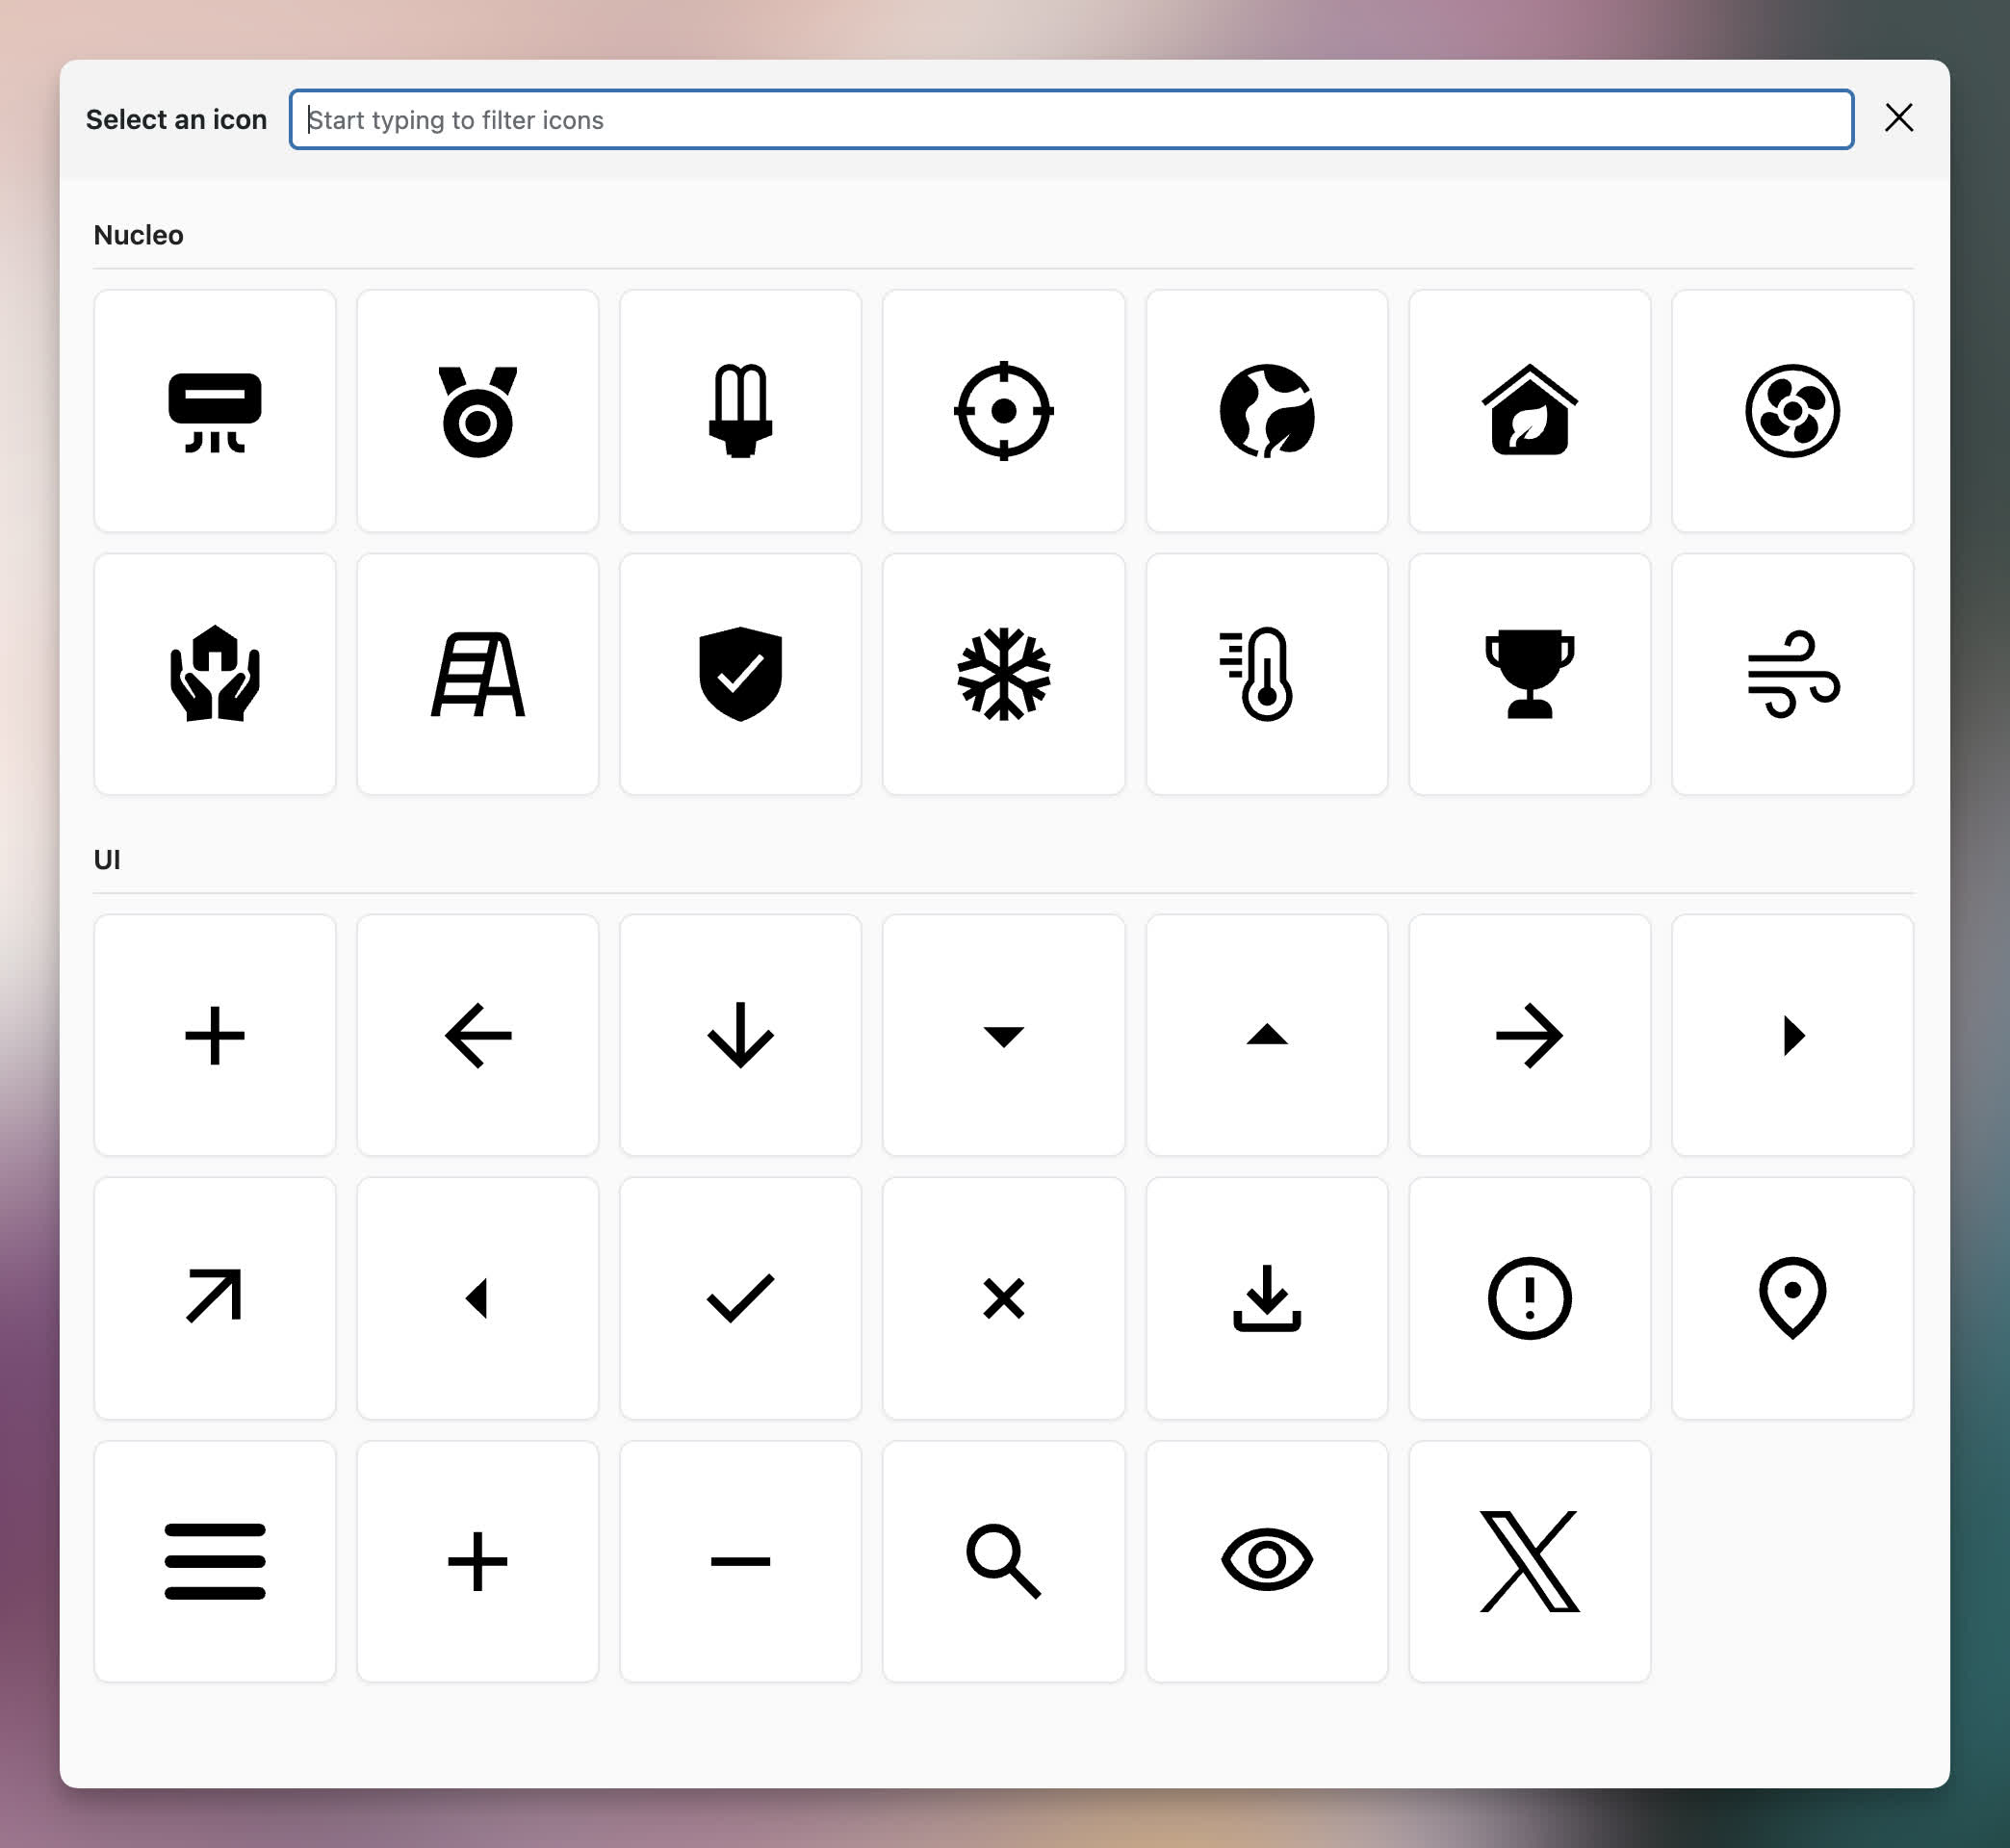Choose the trophy icon
This screenshot has height=1848, width=2010.
click(x=1529, y=674)
